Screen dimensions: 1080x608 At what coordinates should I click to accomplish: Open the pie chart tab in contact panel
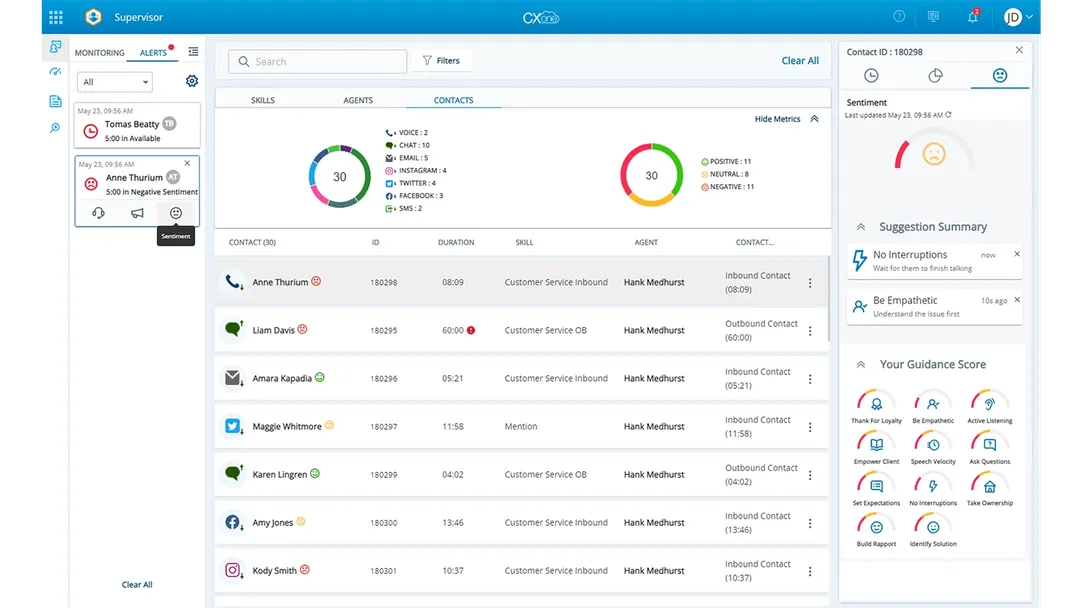pos(935,76)
